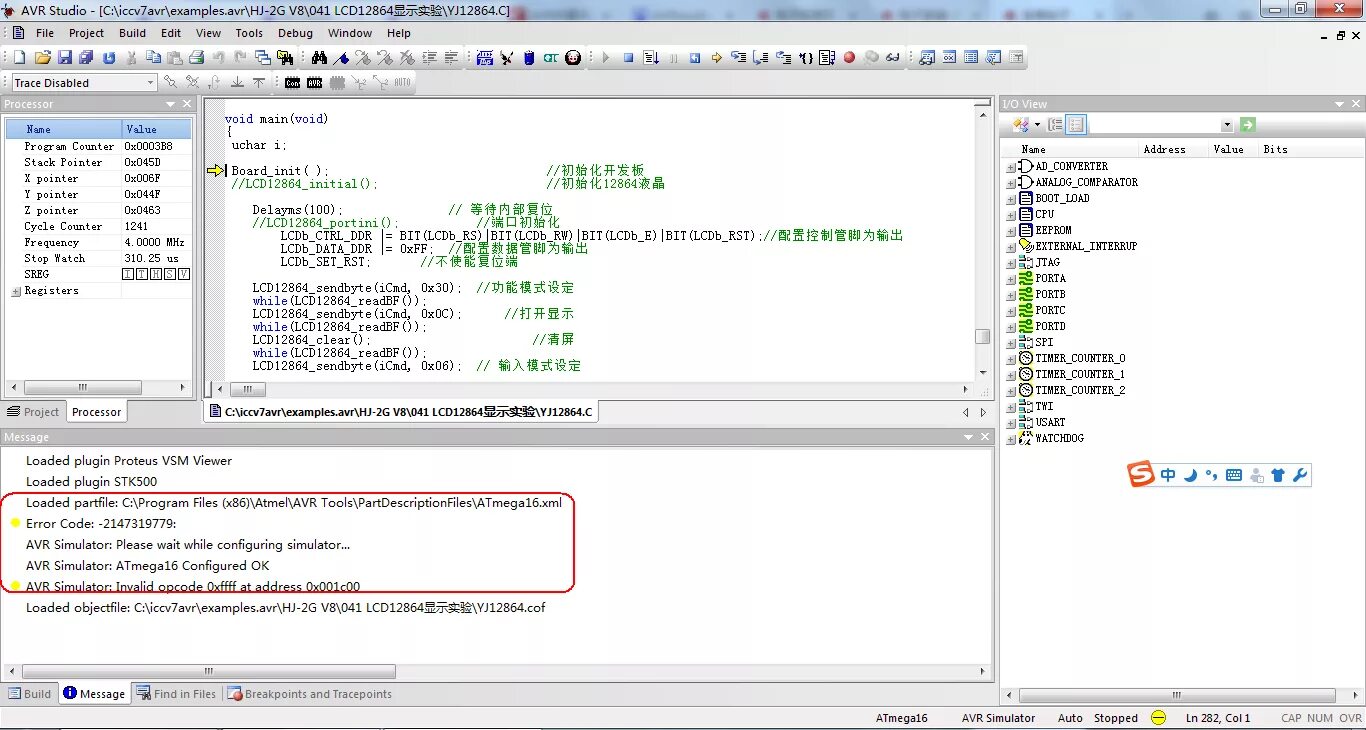Viewport: 1366px width, 730px height.
Task: Toggle SREG S flag bit
Action: tap(169, 274)
